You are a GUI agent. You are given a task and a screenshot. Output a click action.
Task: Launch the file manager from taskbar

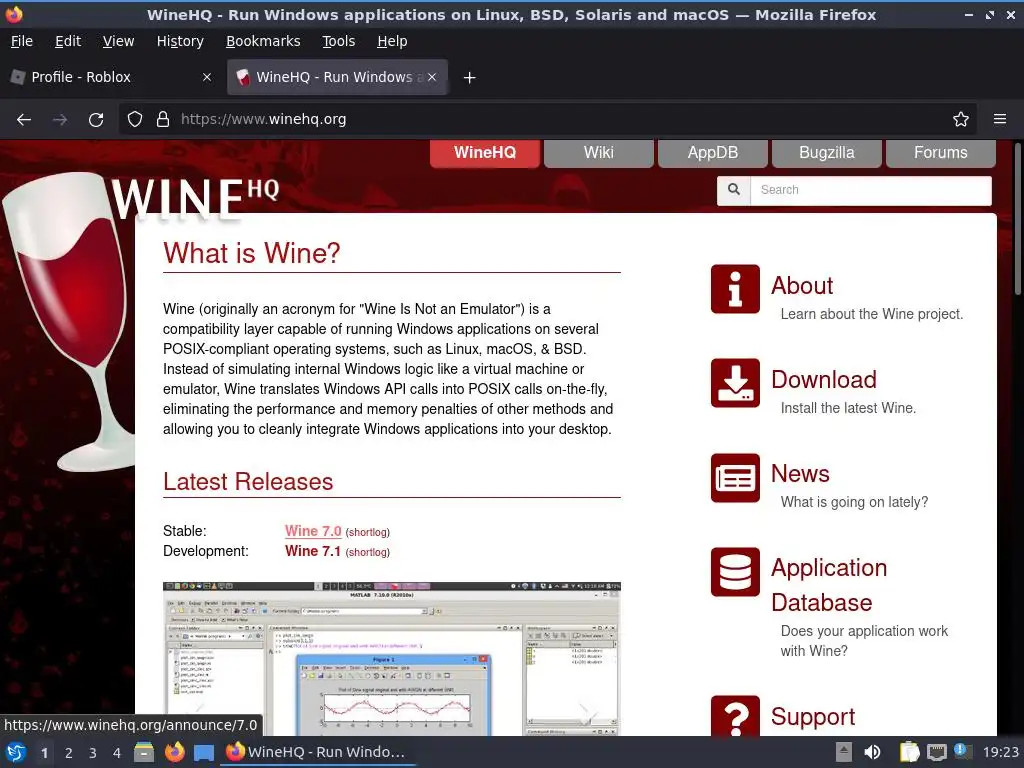[144, 752]
